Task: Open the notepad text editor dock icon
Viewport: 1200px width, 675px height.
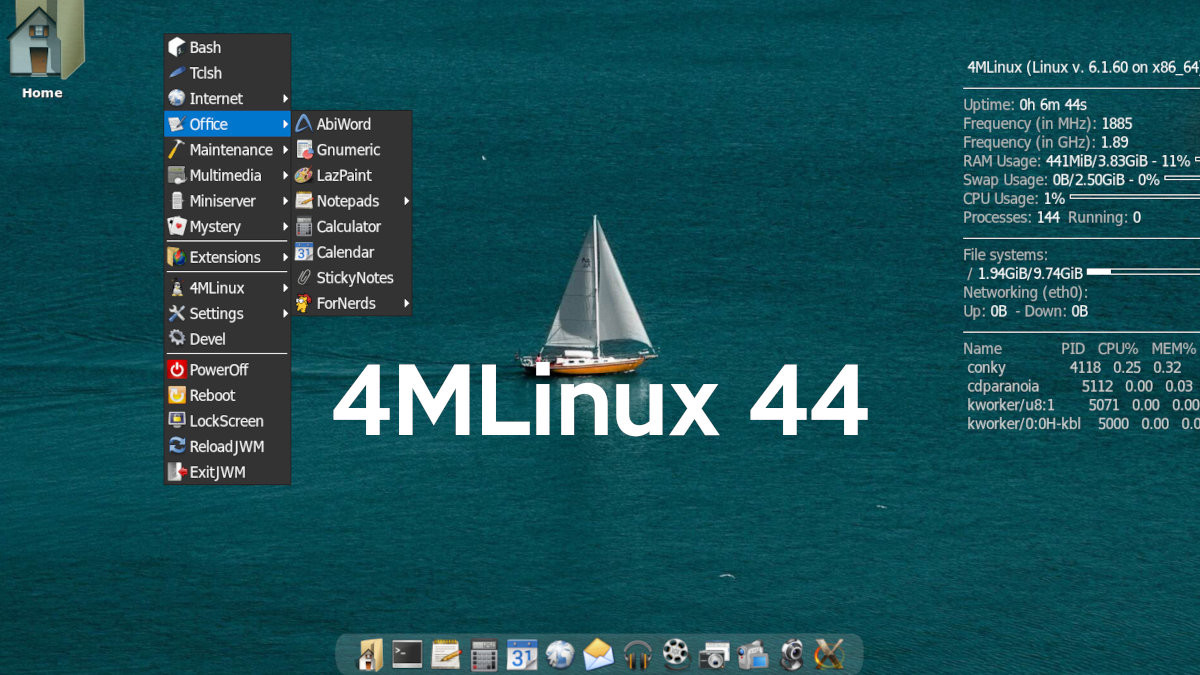Action: 446,655
